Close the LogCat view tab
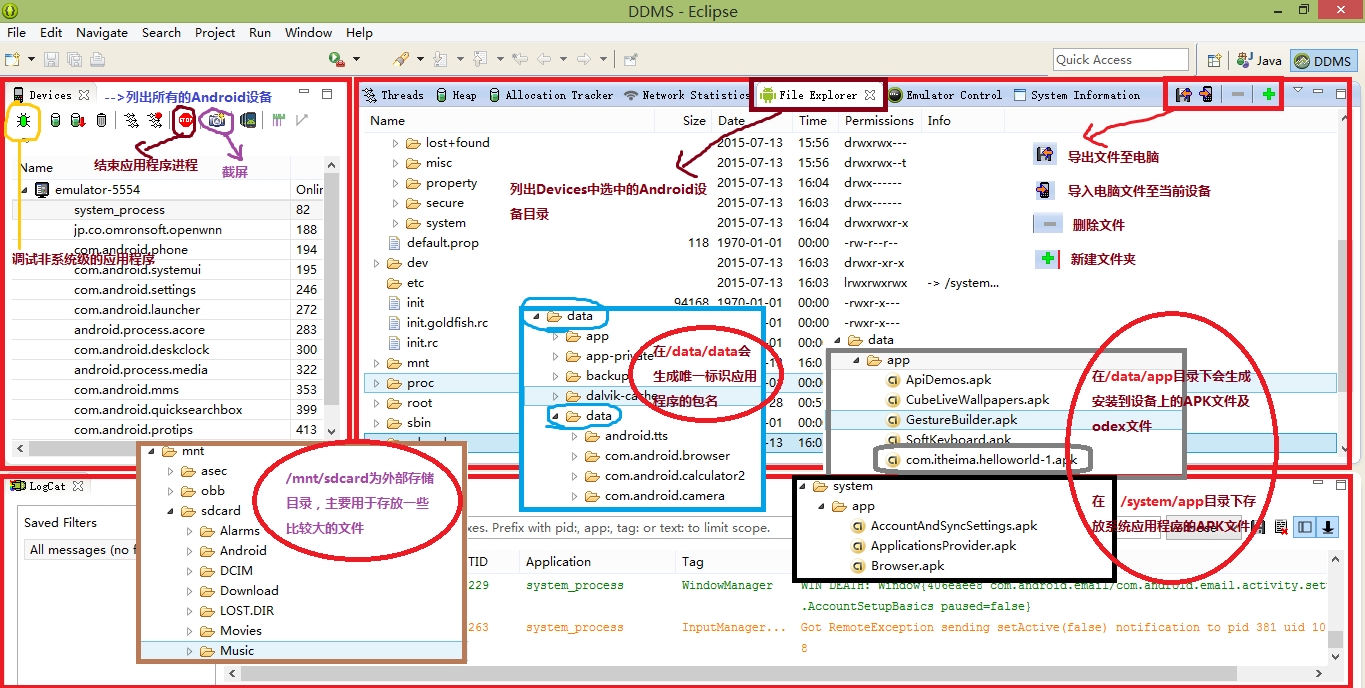Viewport: 1365px width, 688px height. pos(78,486)
